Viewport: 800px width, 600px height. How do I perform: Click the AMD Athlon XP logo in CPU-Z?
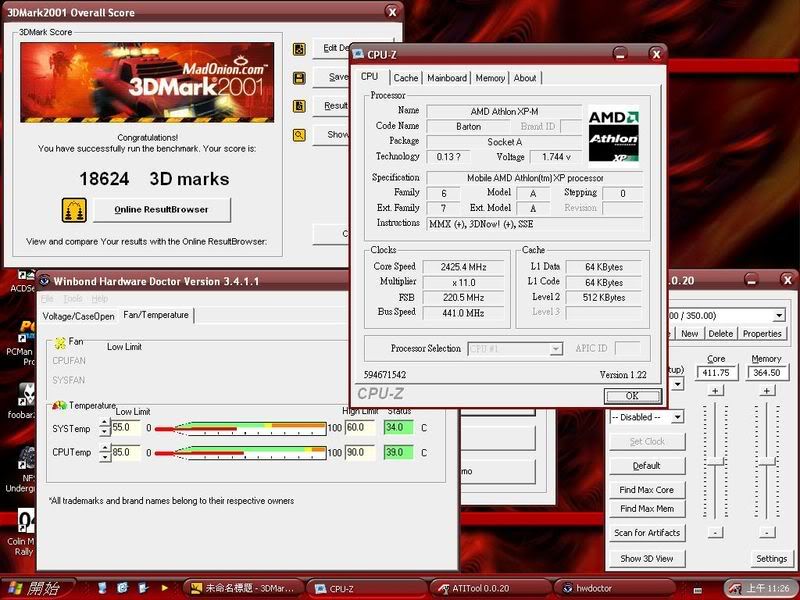tap(613, 136)
